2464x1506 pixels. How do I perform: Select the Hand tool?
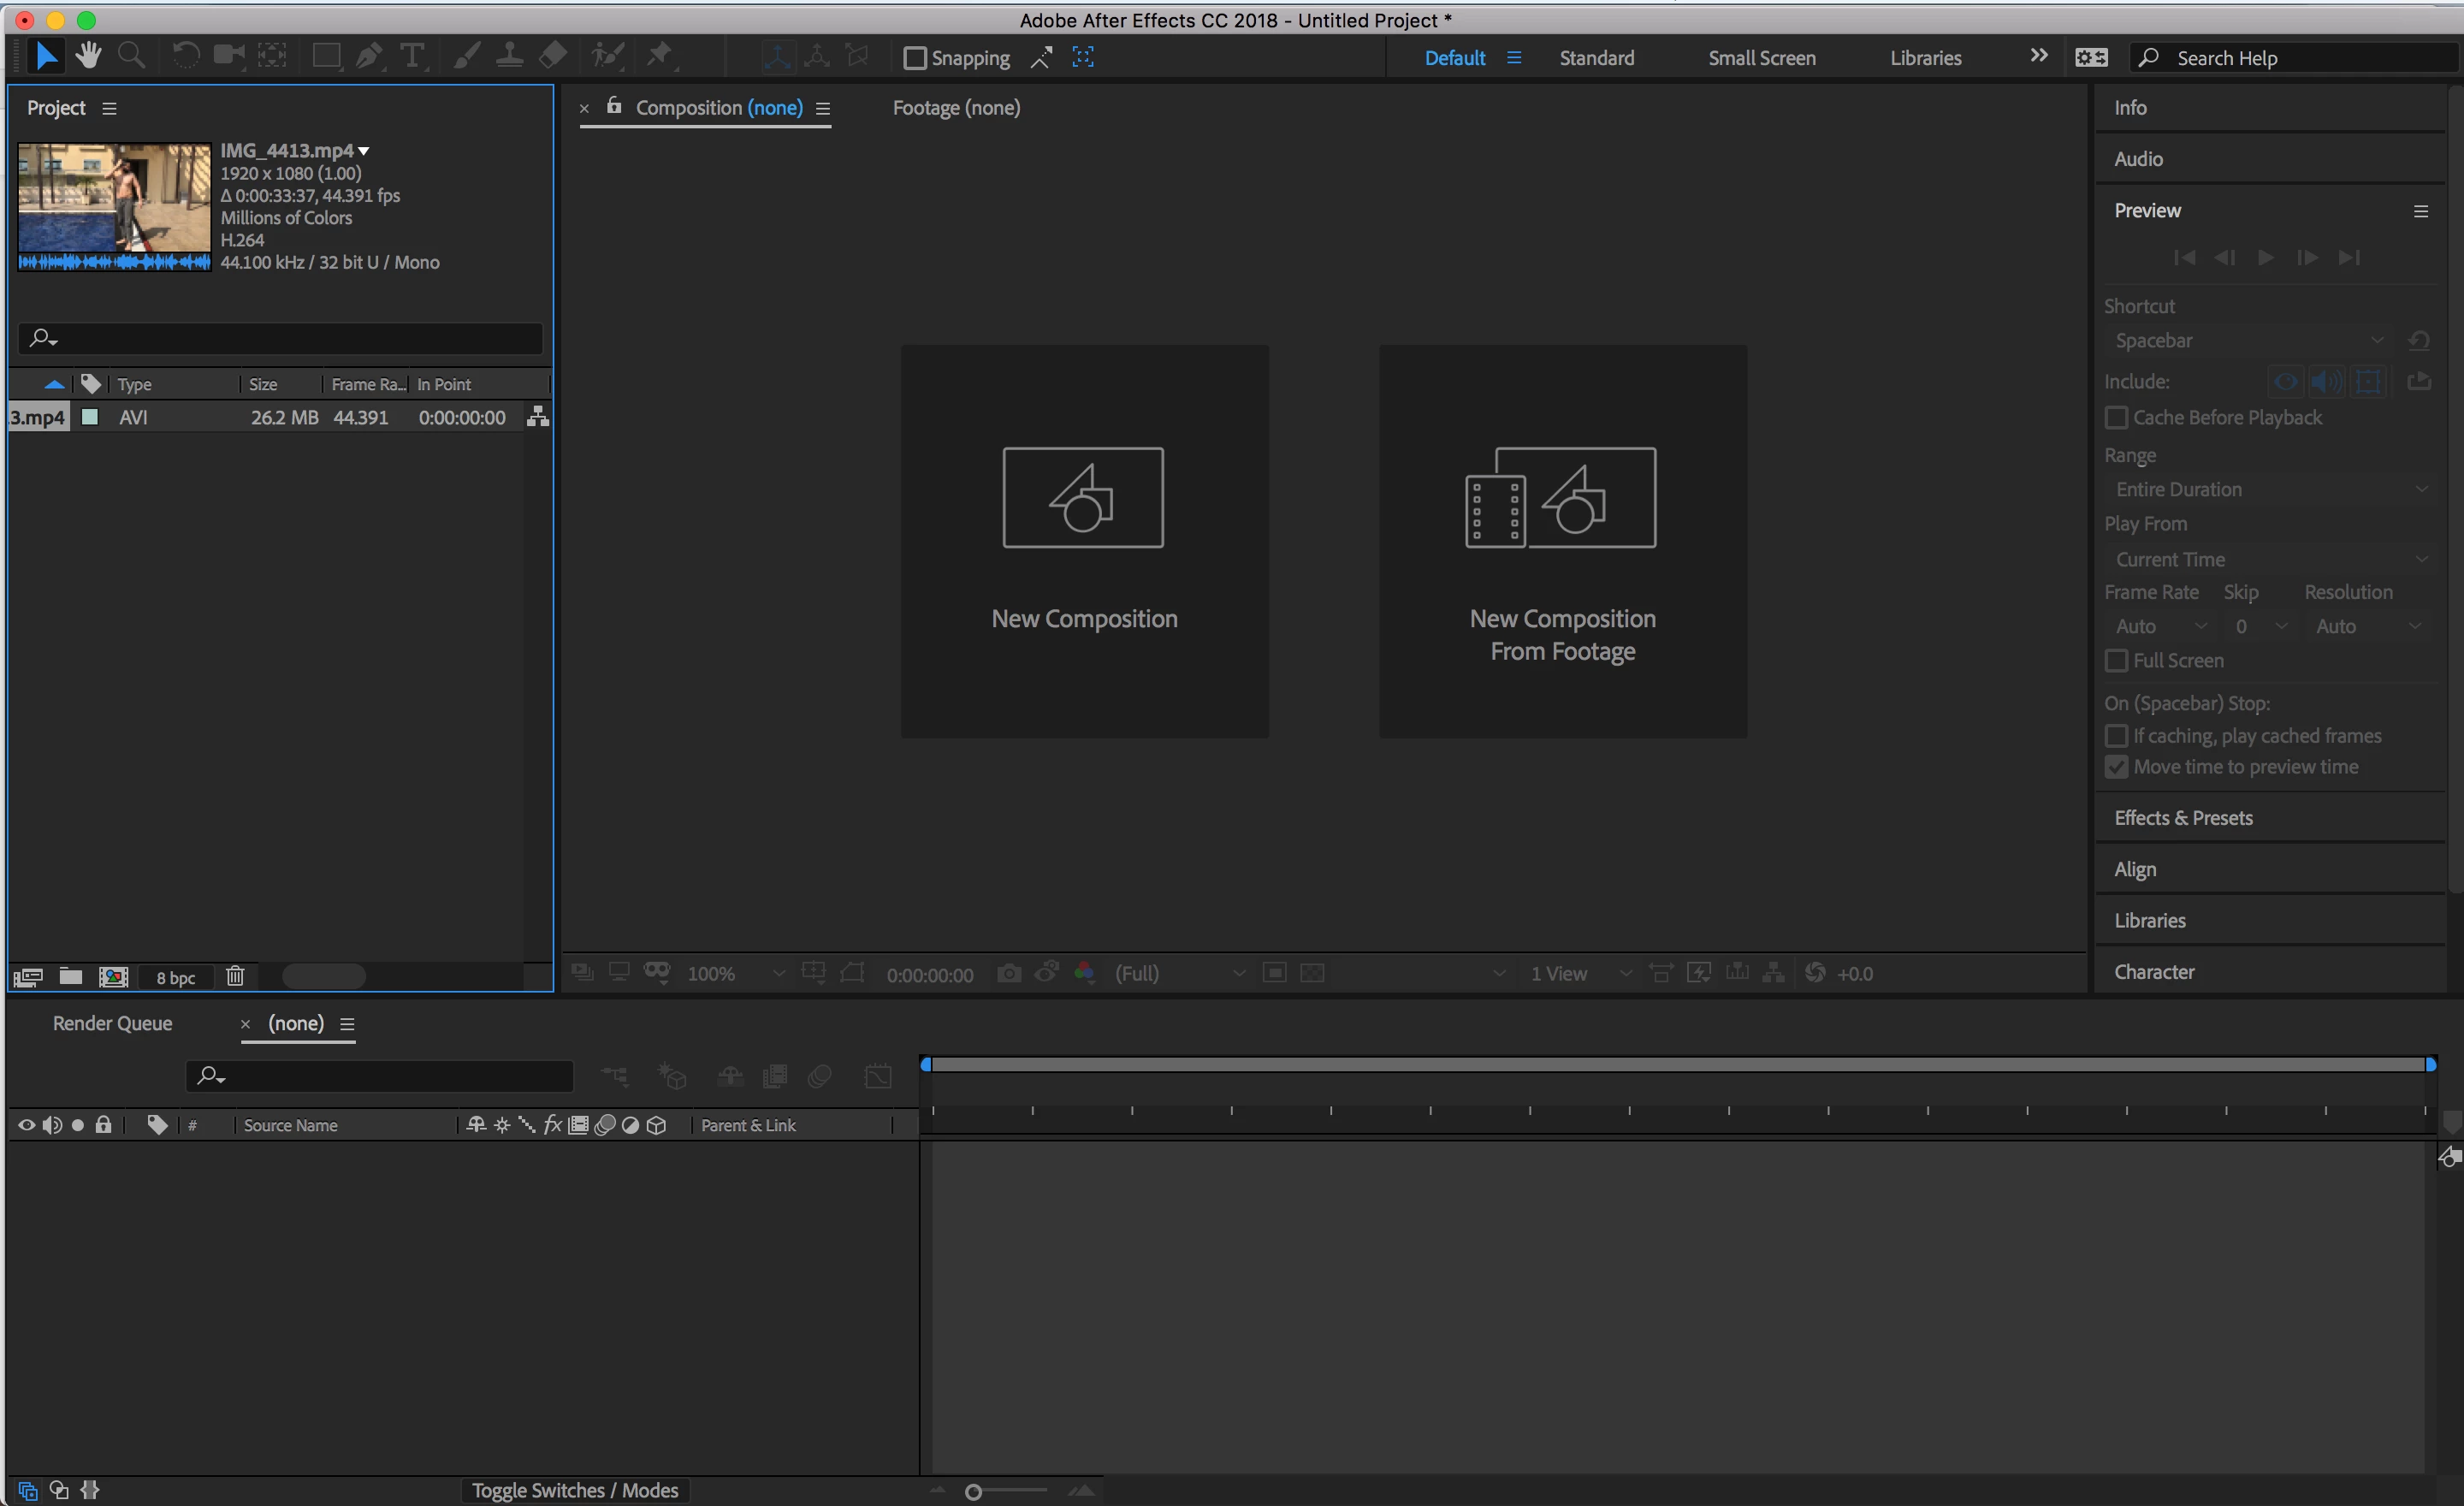88,56
